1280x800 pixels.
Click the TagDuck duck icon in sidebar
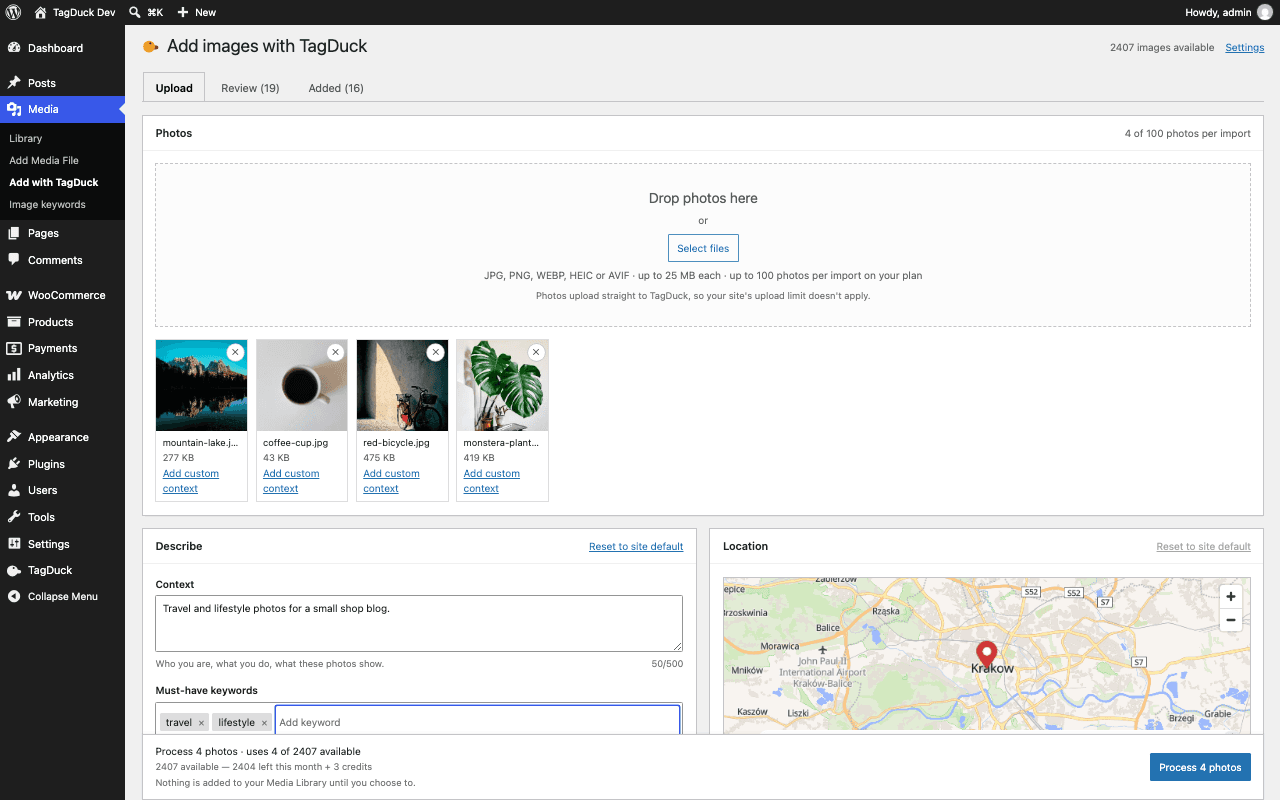click(x=14, y=570)
